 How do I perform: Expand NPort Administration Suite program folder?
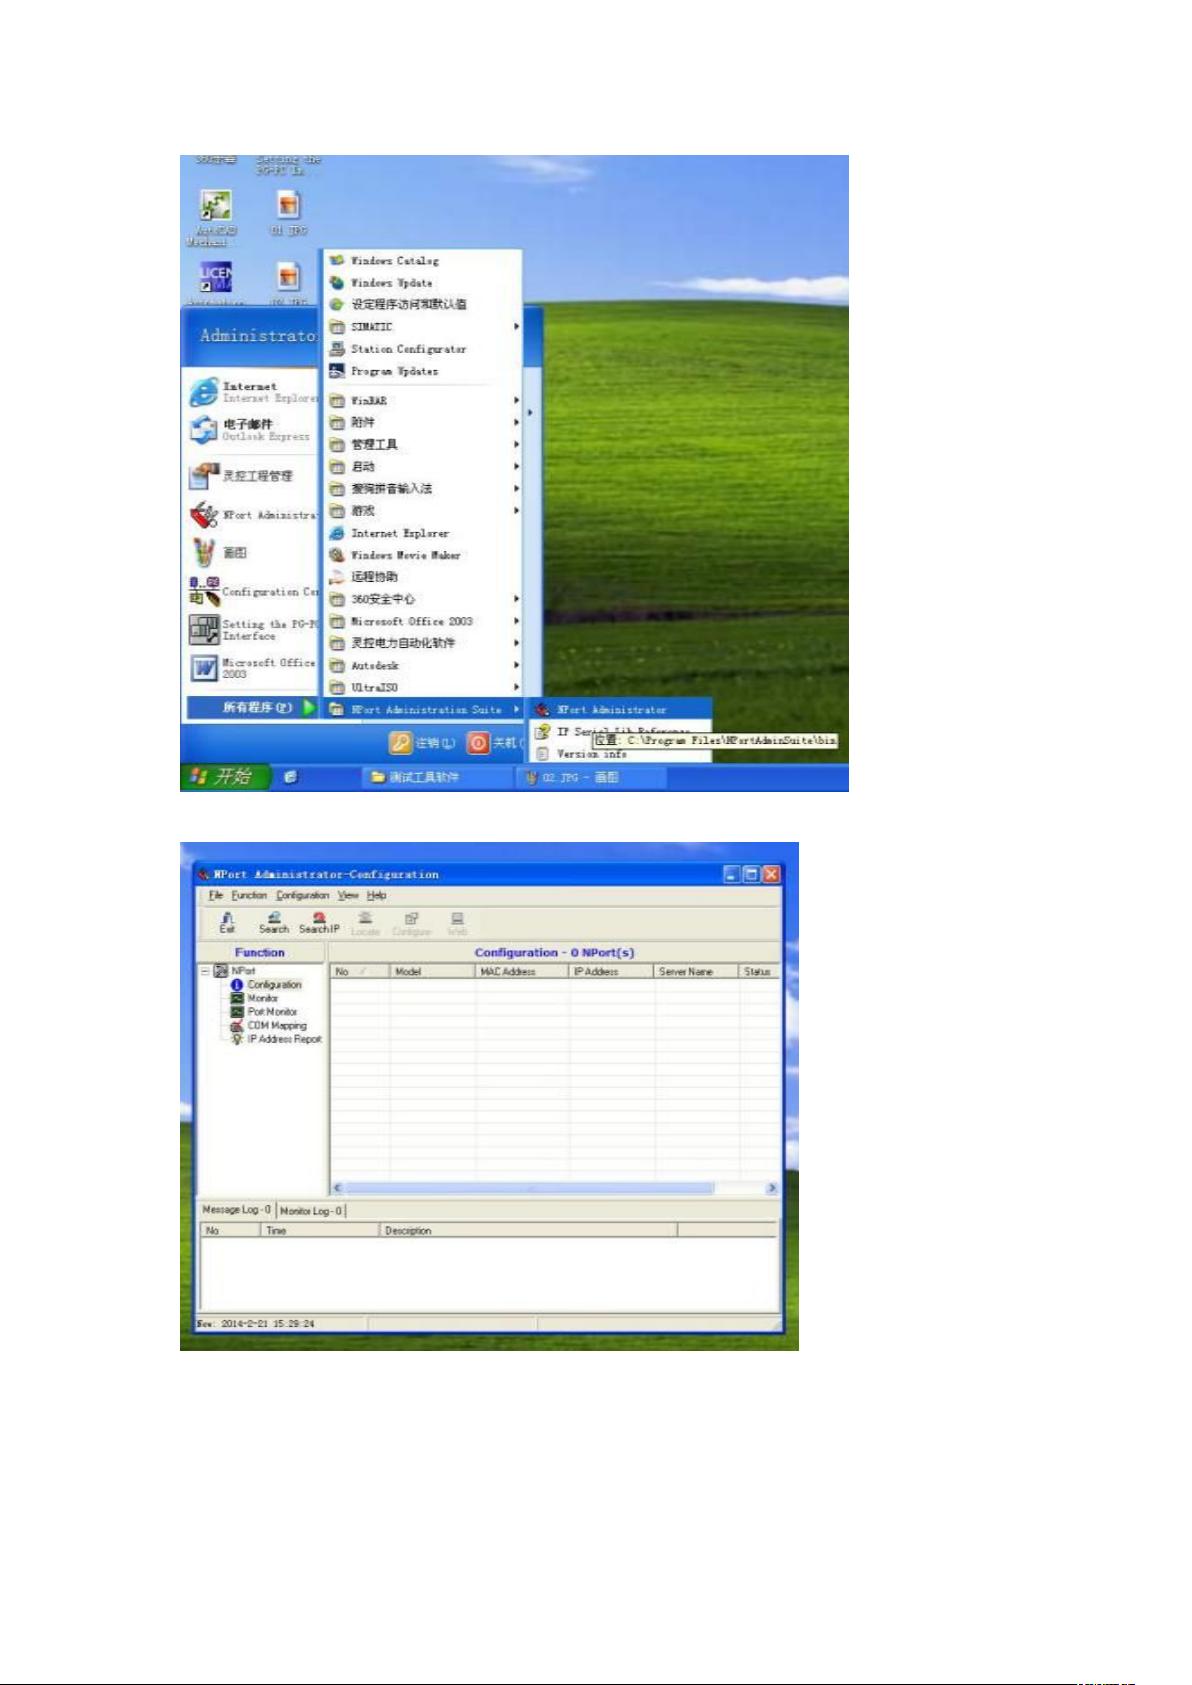click(424, 710)
